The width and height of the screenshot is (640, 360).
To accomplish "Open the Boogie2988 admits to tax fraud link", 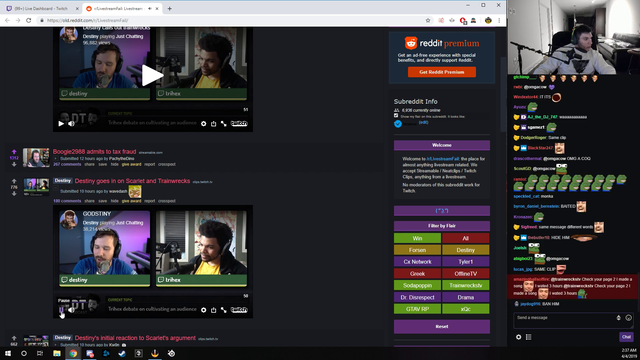I will [94, 151].
